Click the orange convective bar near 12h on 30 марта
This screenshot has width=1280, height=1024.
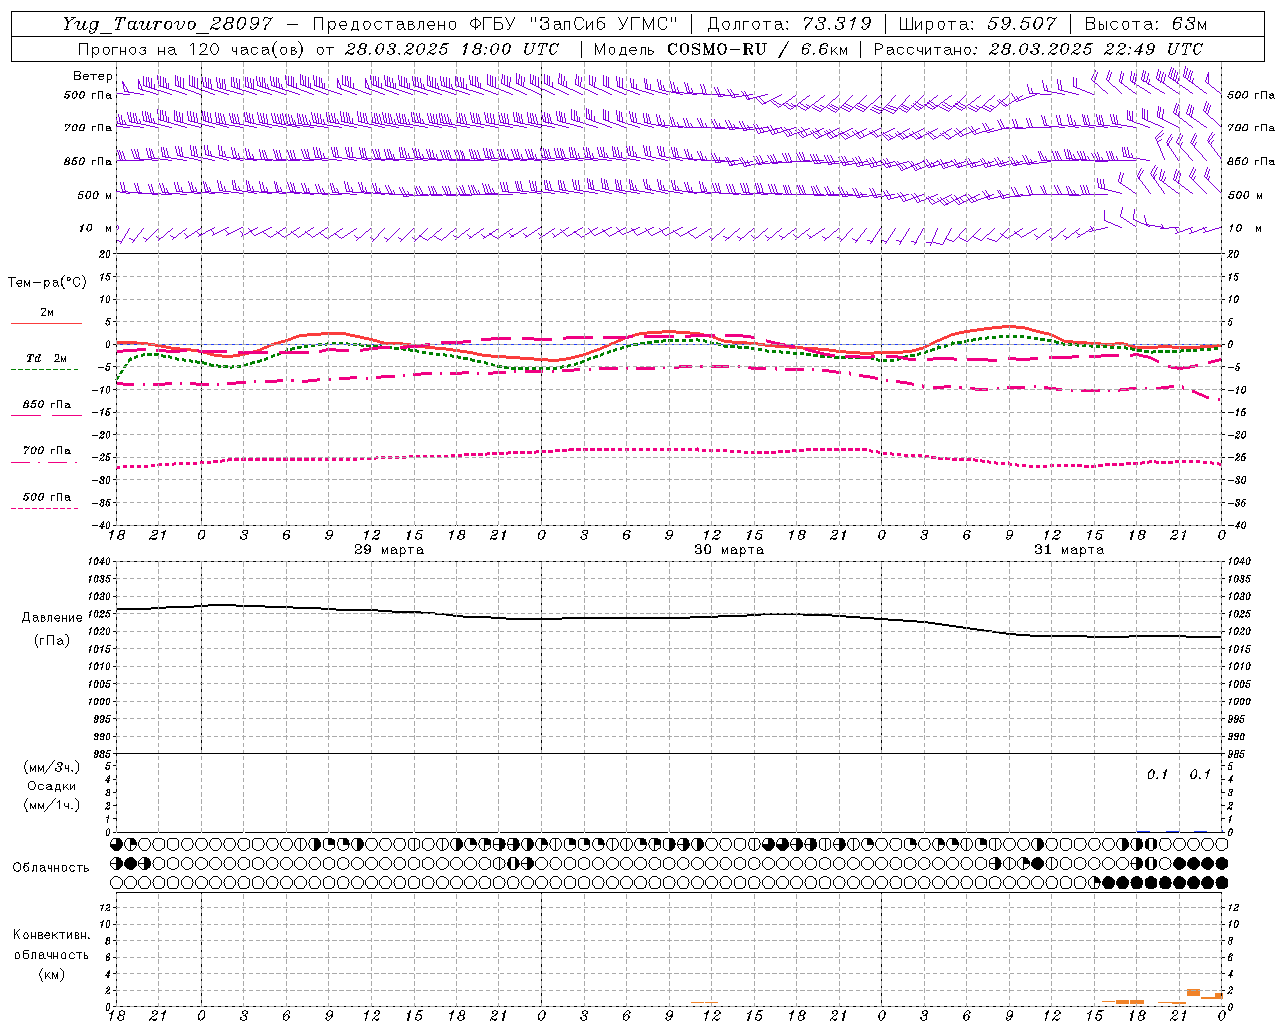[x=704, y=1002]
